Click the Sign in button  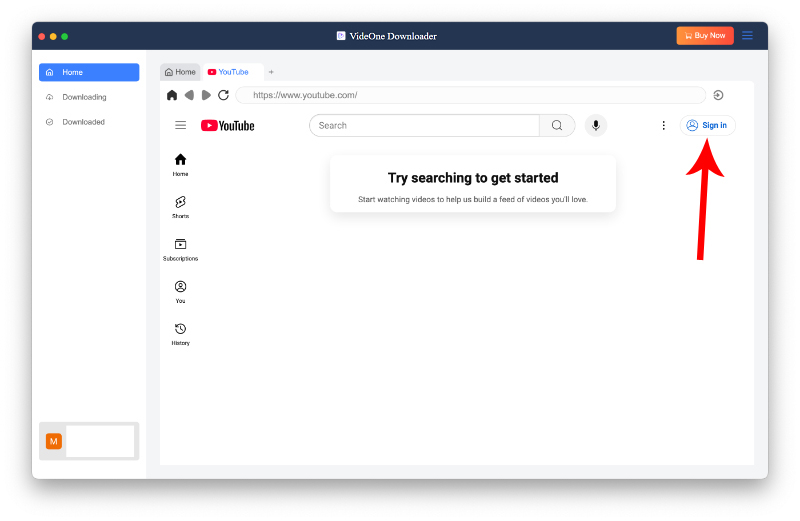point(707,125)
